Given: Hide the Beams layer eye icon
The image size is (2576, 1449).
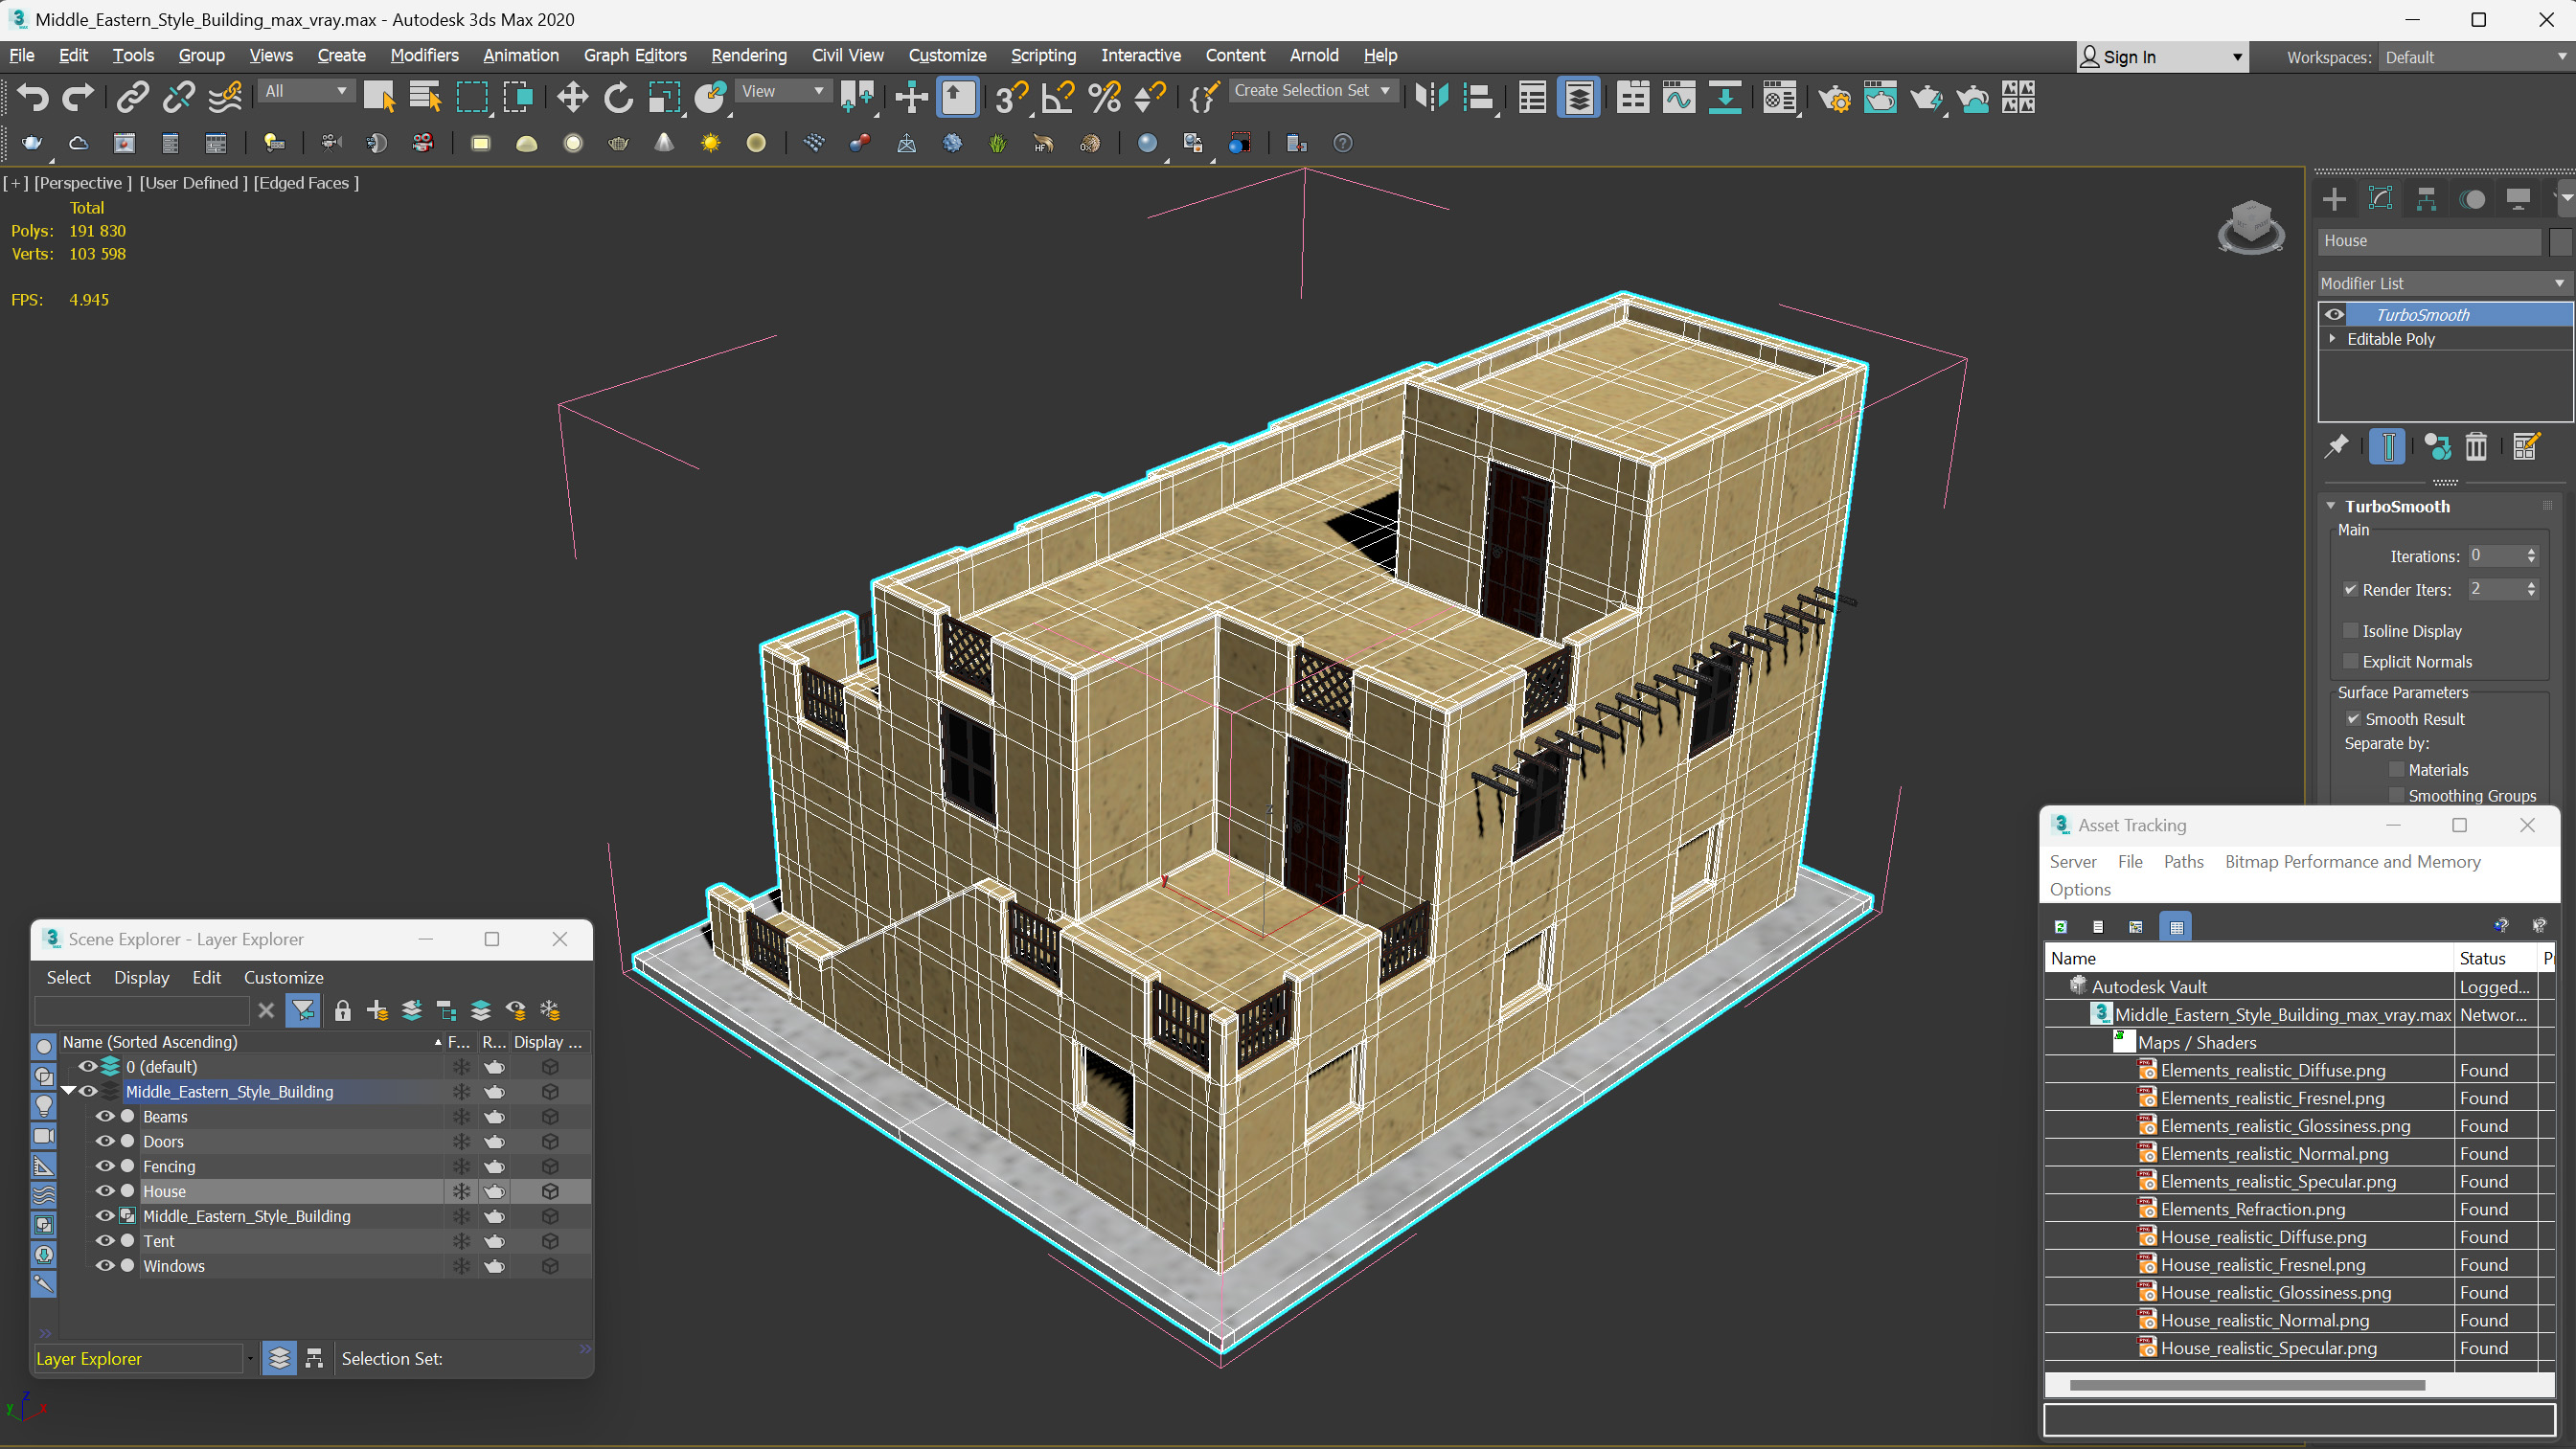Looking at the screenshot, I should [104, 1116].
